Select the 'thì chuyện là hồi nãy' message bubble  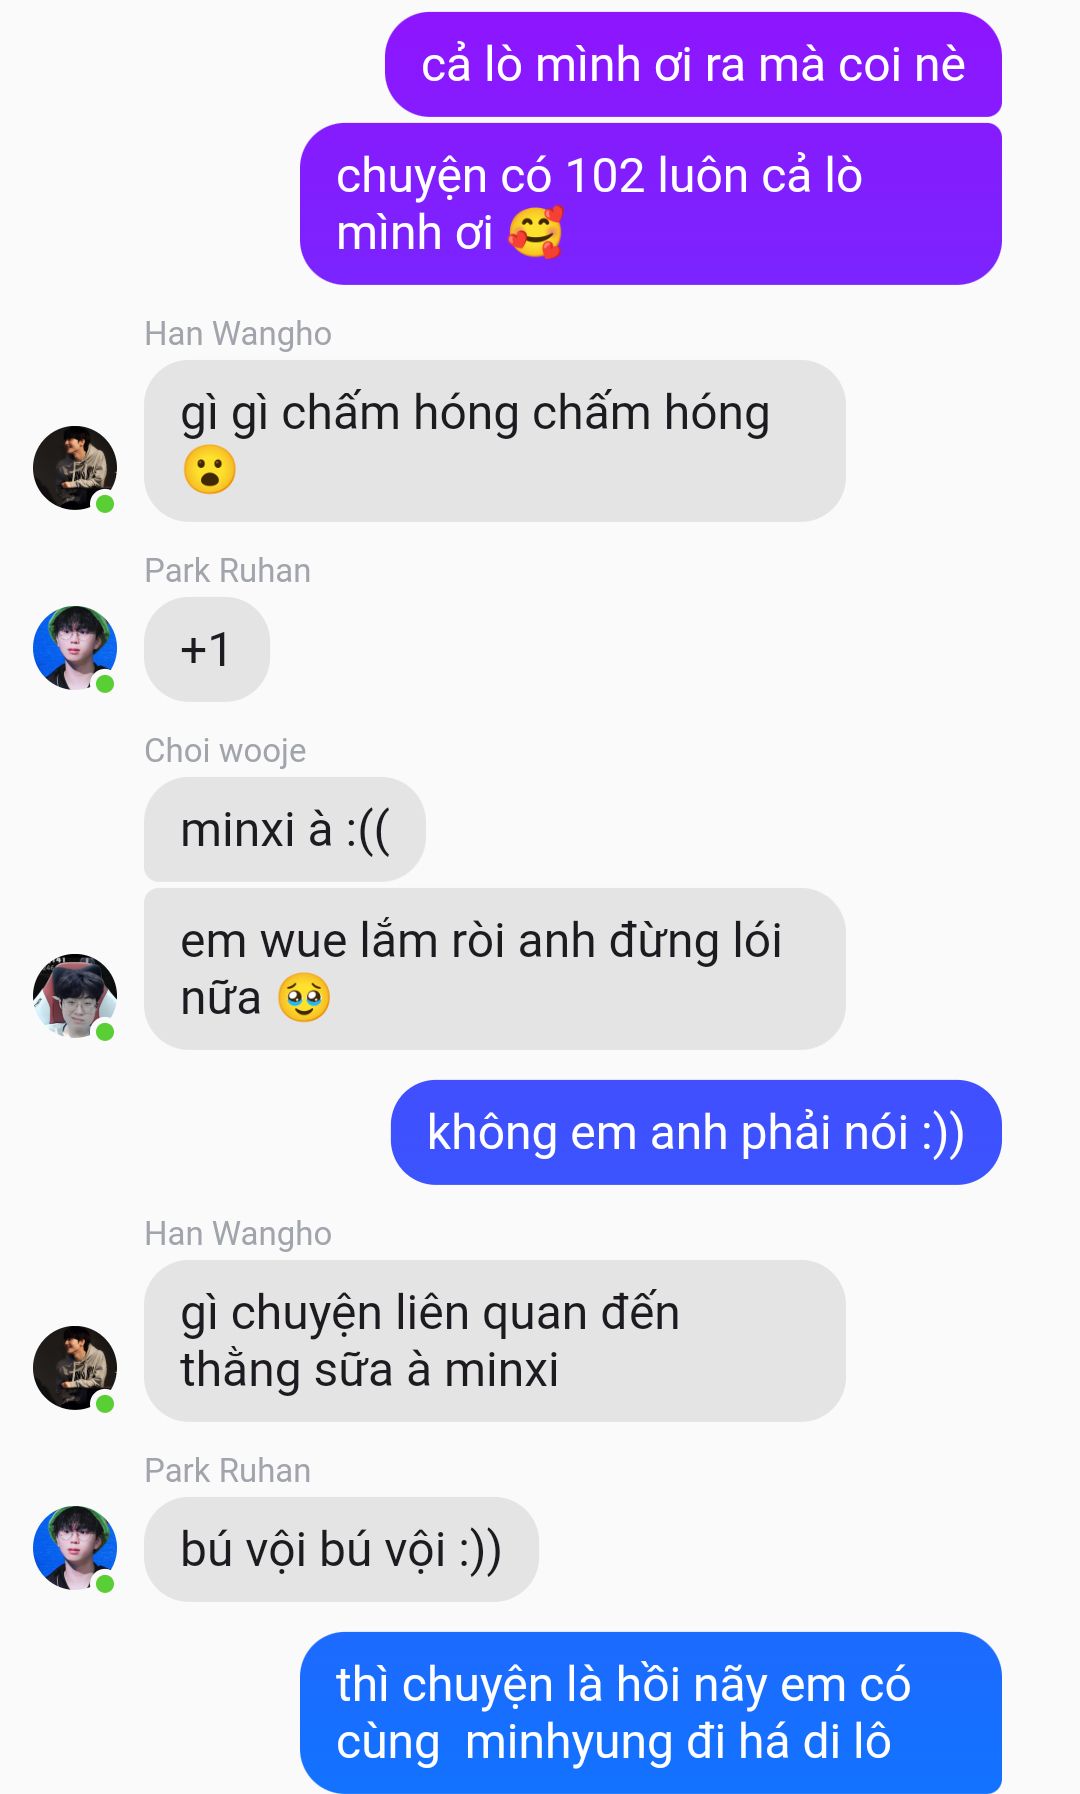651,1713
